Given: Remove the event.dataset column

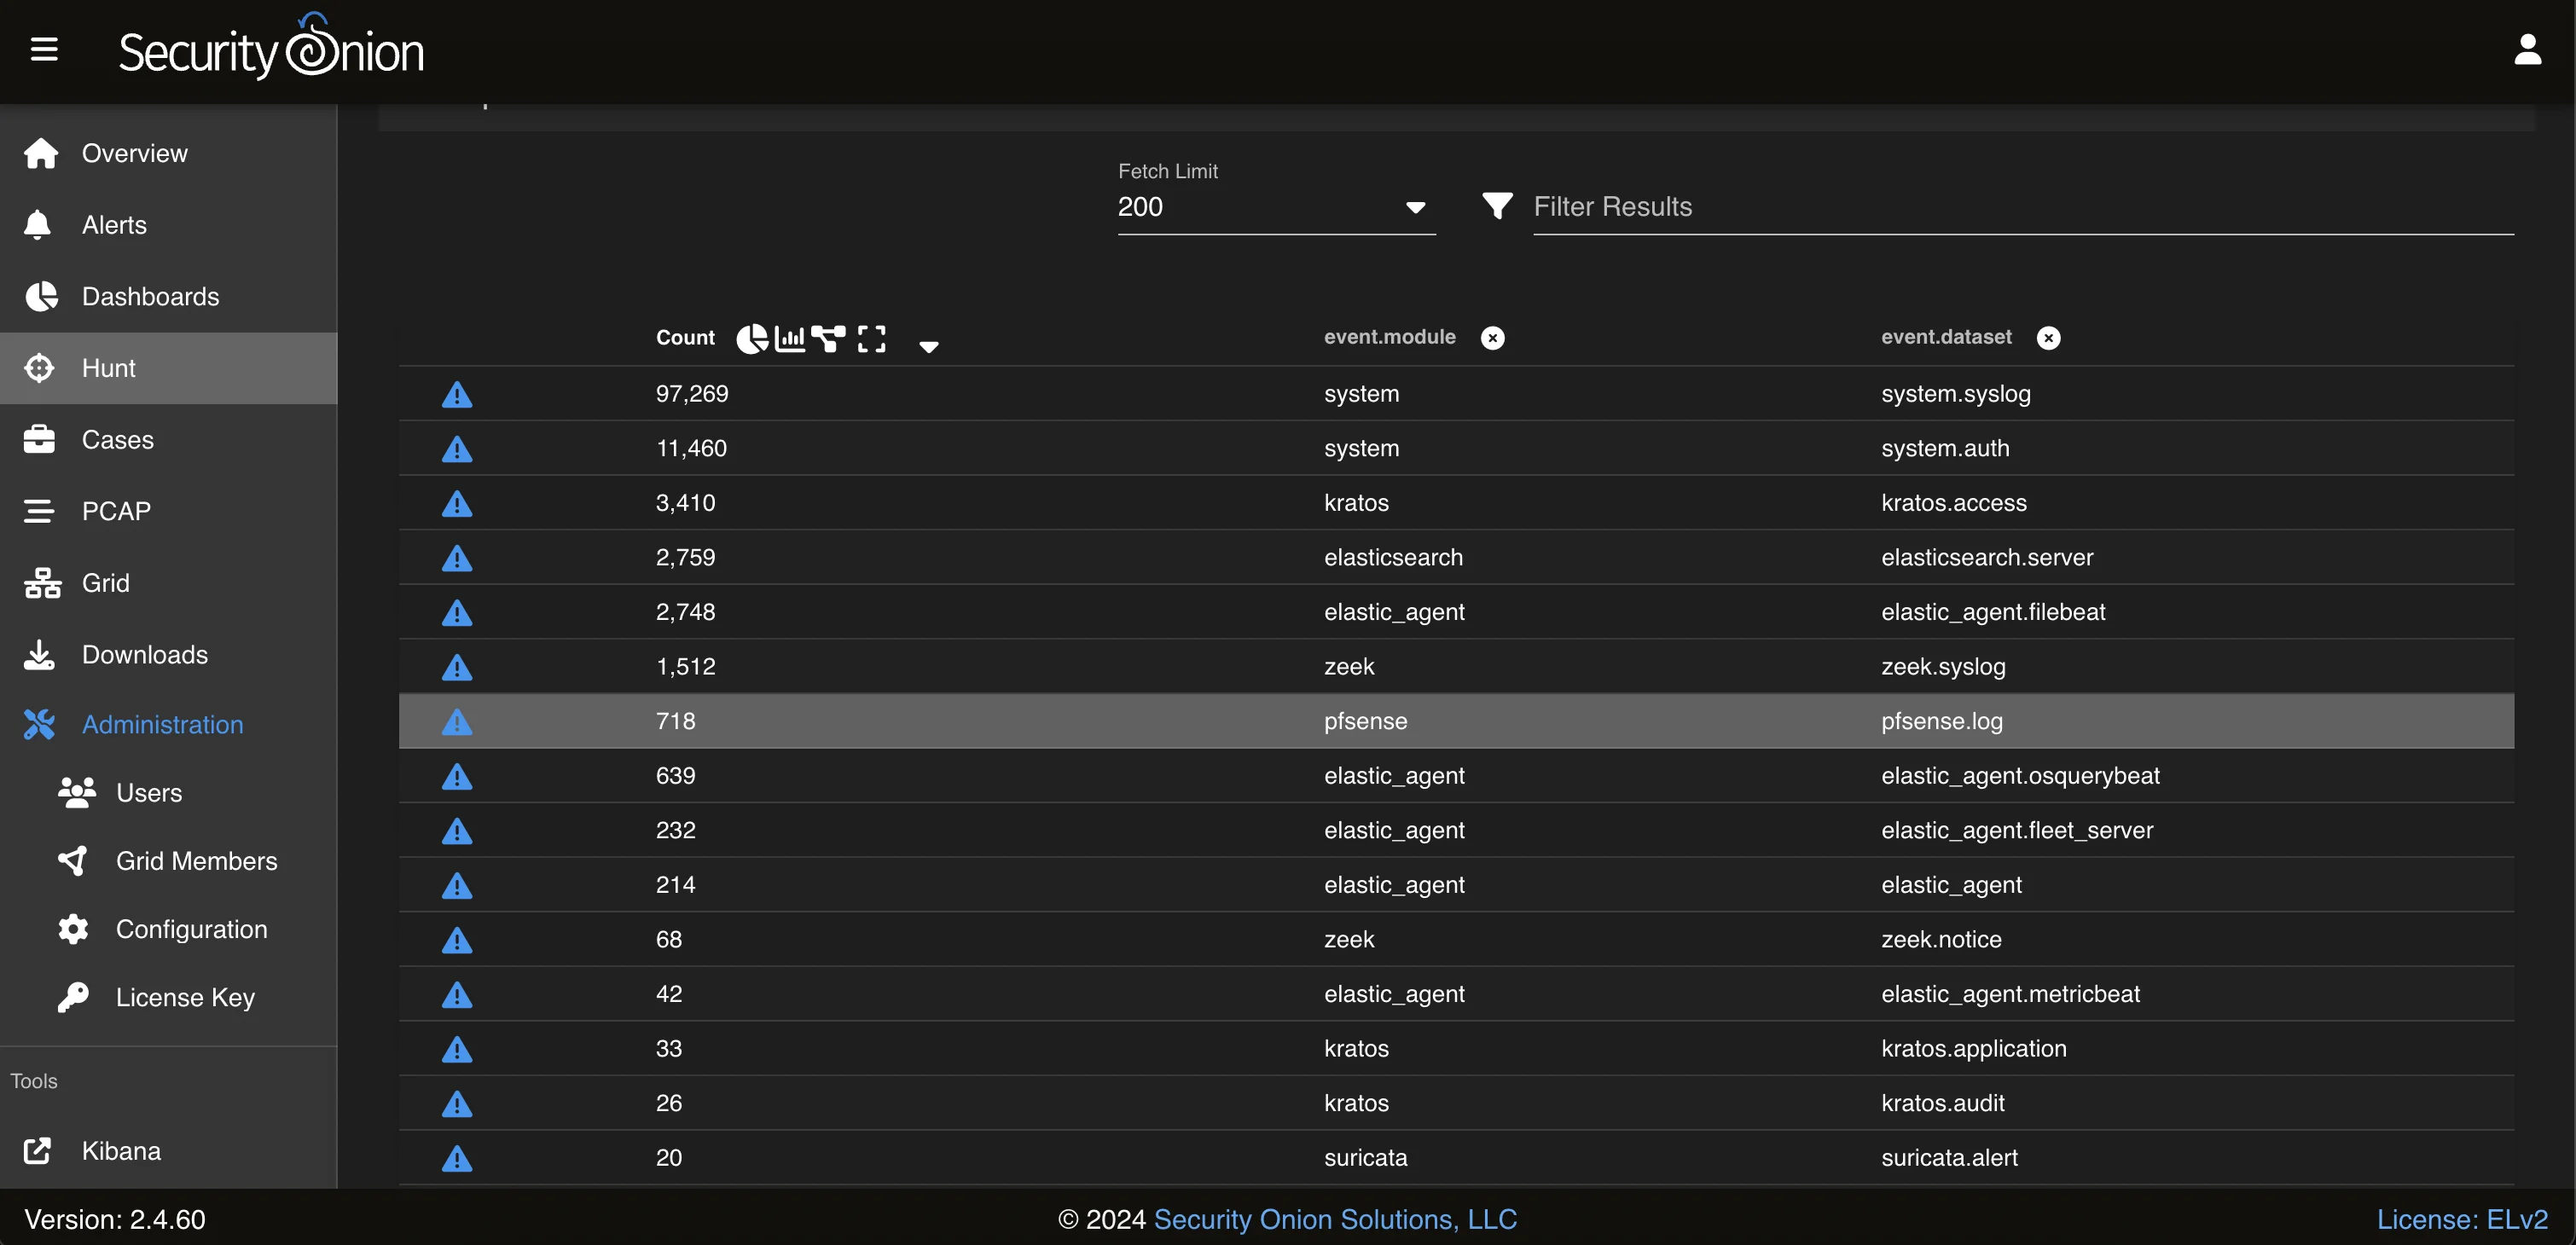Looking at the screenshot, I should (x=2048, y=338).
